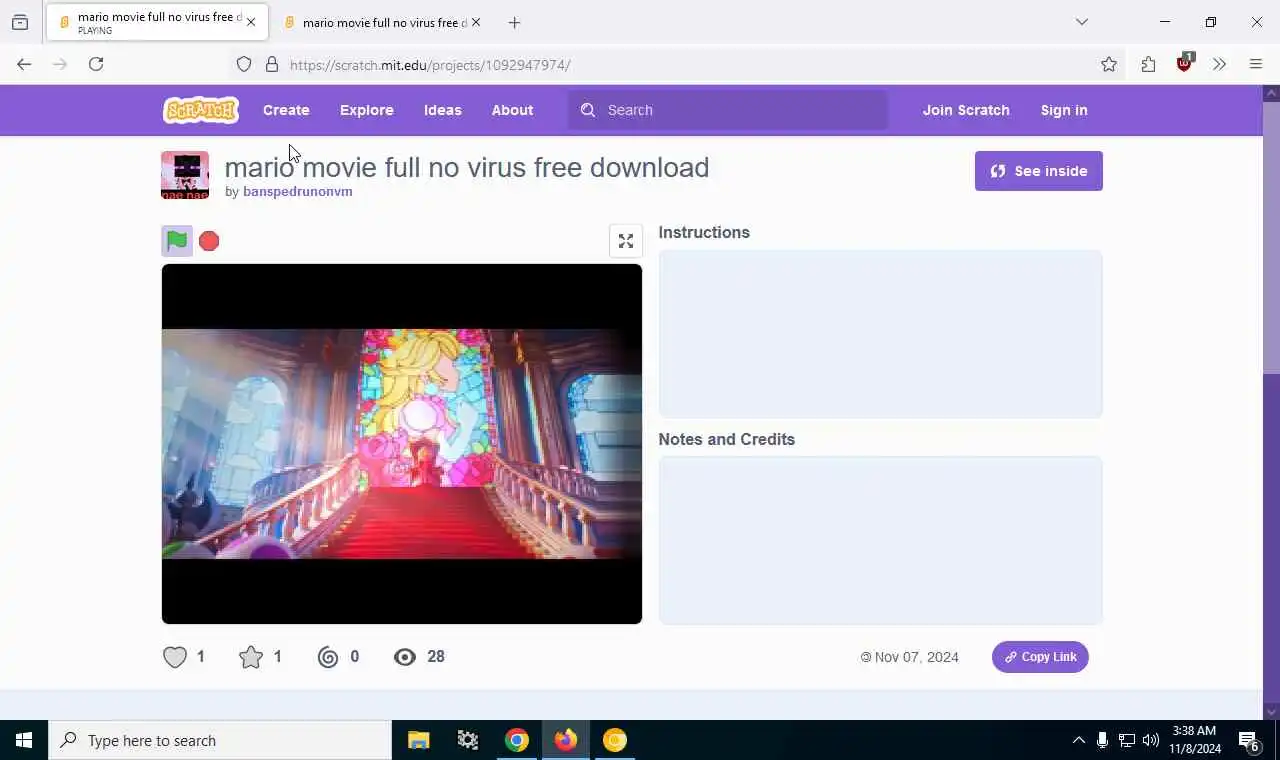The image size is (1280, 760).
Task: Enter full screen mode for the project player
Action: point(626,241)
